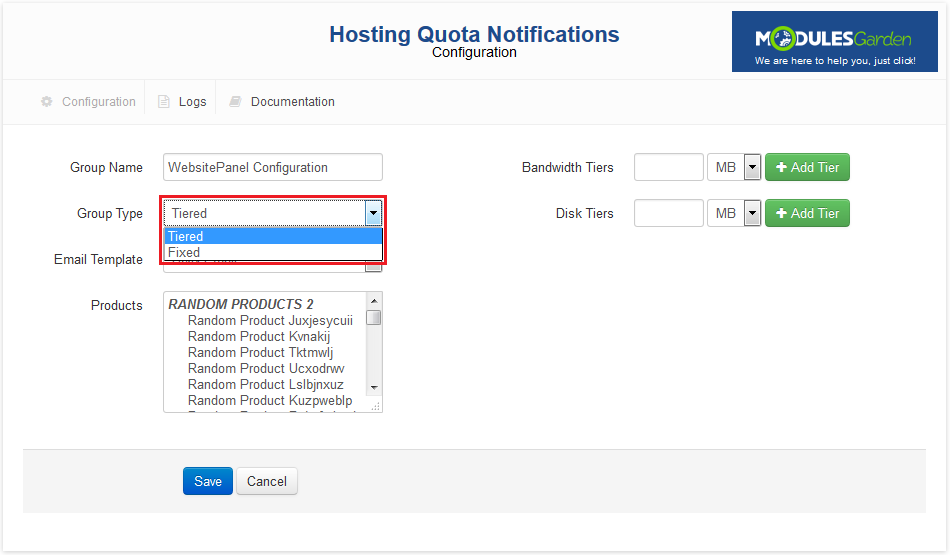Switch to the Logs tab

[192, 102]
